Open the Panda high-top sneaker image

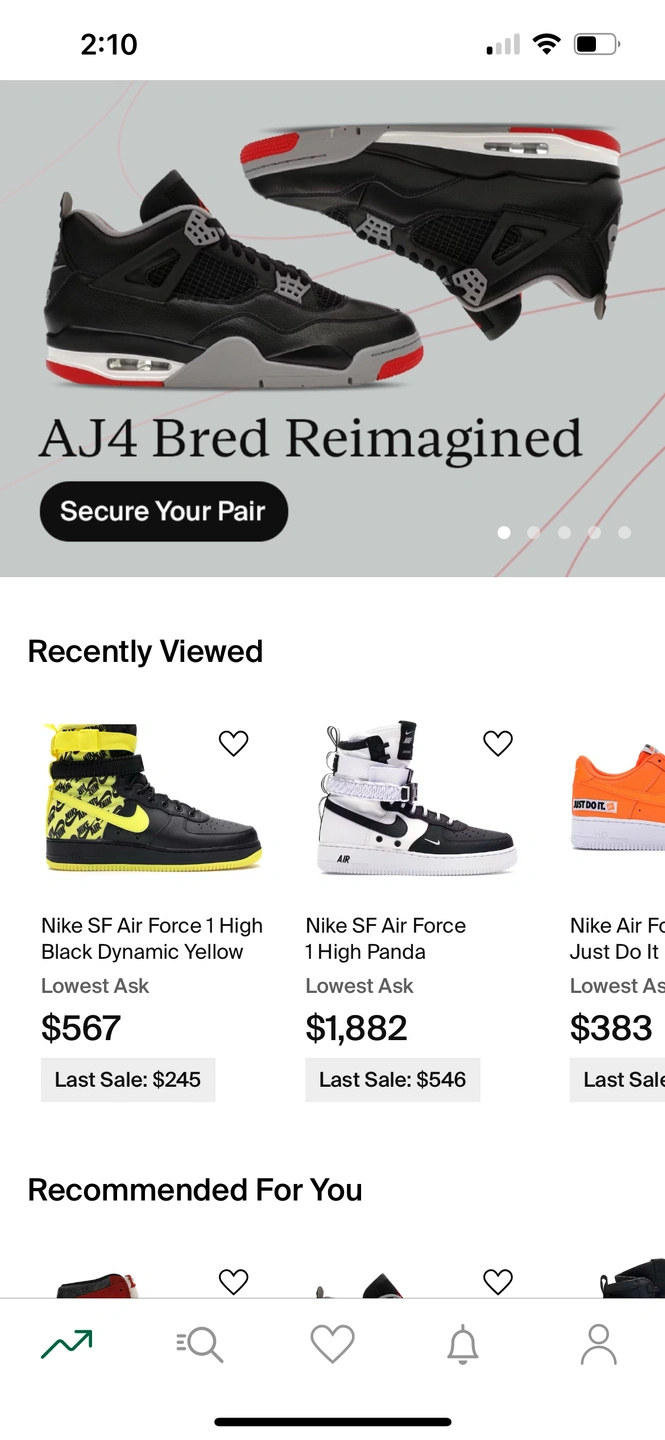click(x=416, y=797)
